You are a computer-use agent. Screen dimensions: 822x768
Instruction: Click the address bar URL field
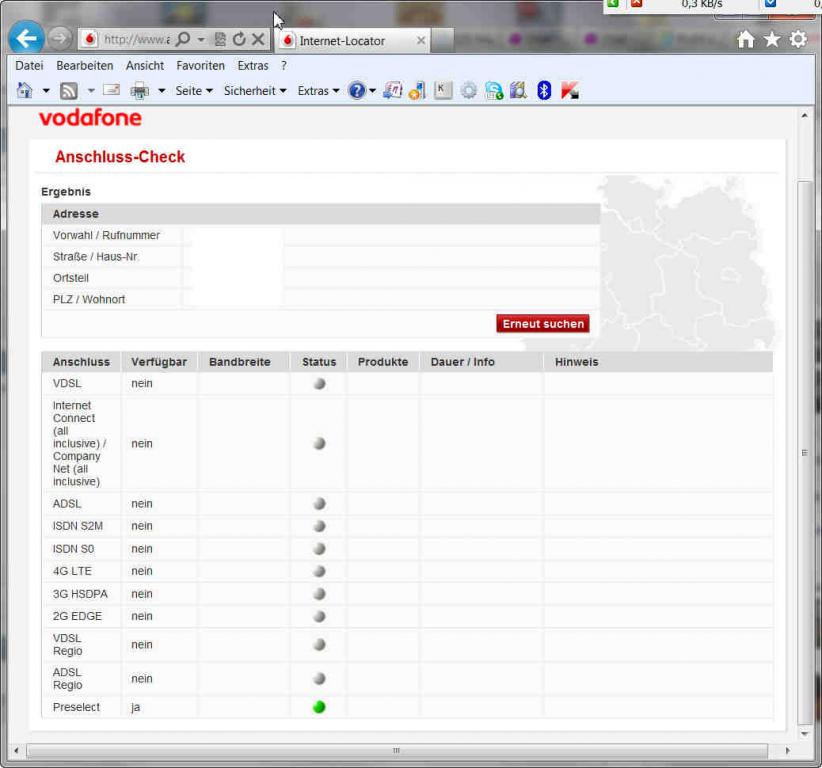point(136,39)
